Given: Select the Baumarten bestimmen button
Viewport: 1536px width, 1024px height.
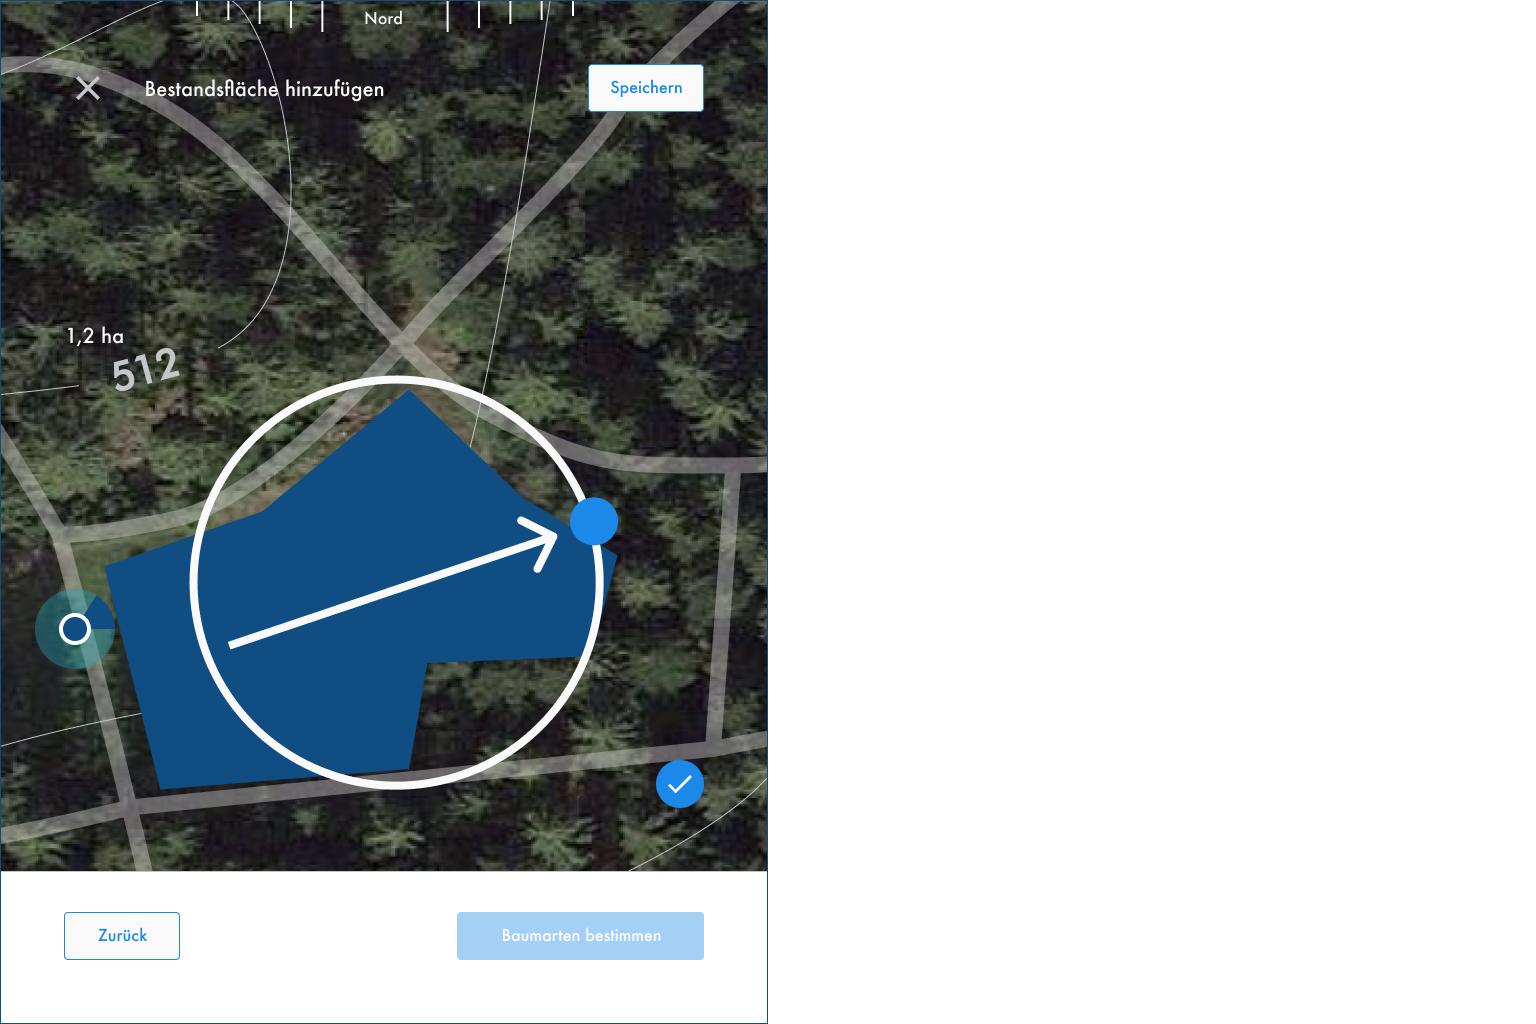Looking at the screenshot, I should (580, 936).
